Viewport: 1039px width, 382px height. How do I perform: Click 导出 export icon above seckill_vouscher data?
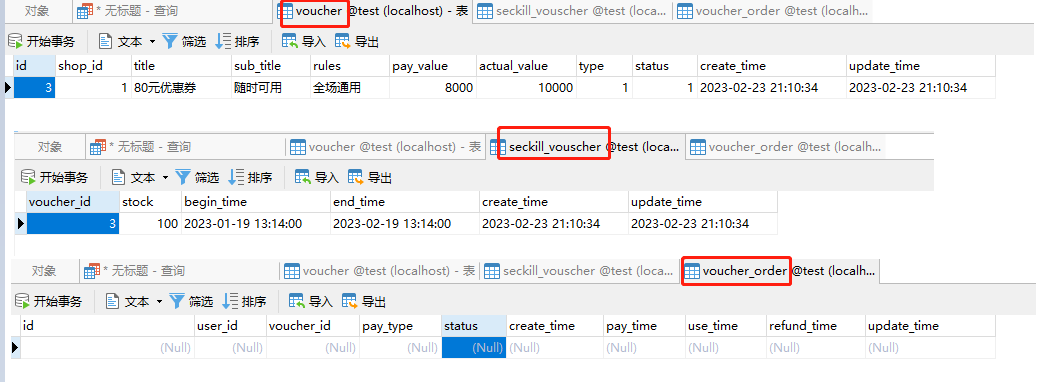[x=356, y=177]
